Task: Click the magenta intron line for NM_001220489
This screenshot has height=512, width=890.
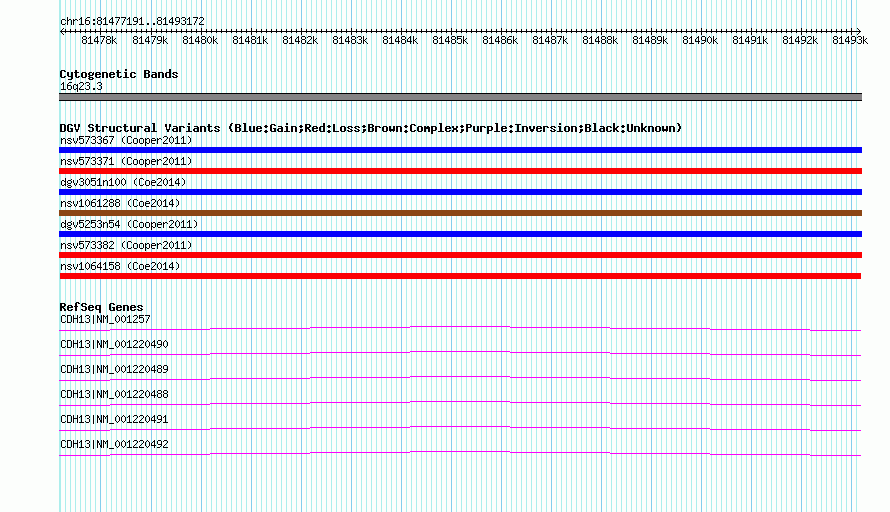Action: (x=460, y=378)
